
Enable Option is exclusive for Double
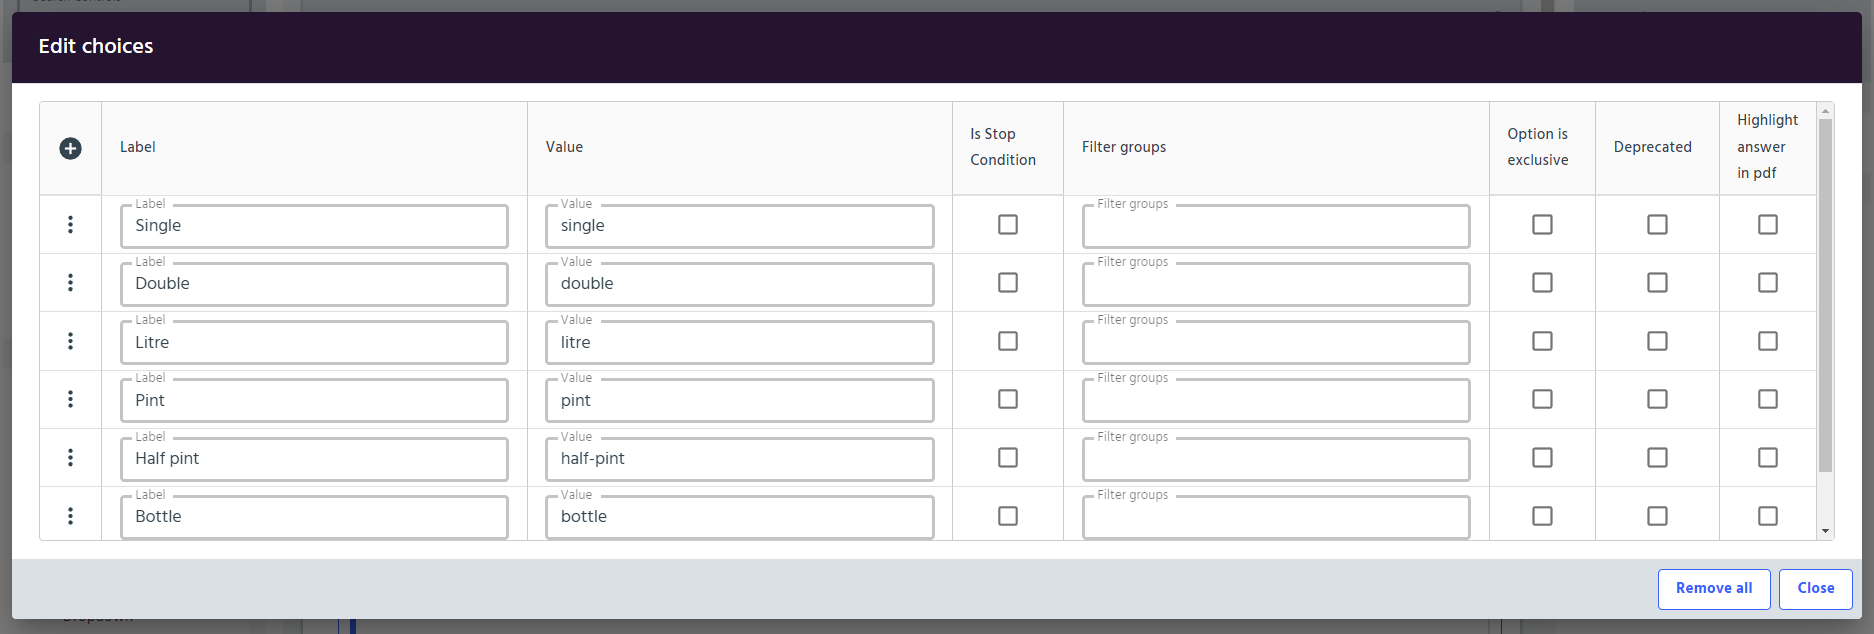pos(1542,283)
